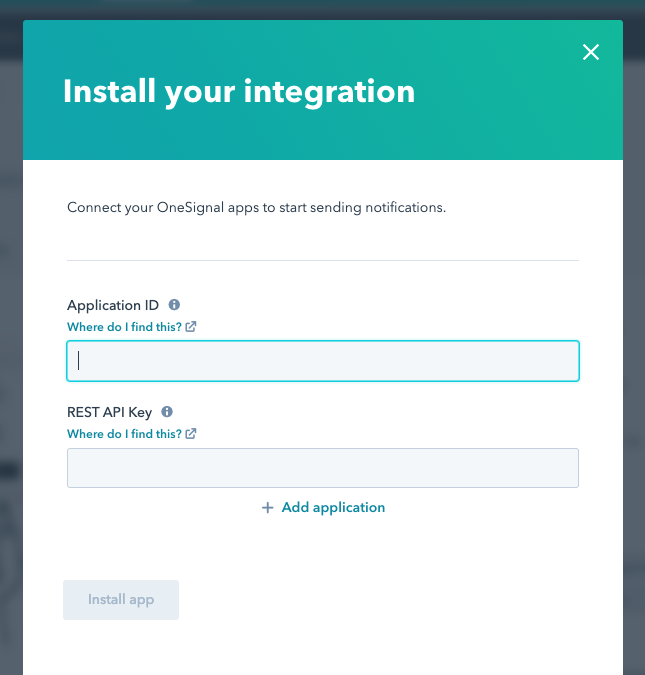This screenshot has height=675, width=645.
Task: Click into the REST API Key field
Action: (323, 468)
